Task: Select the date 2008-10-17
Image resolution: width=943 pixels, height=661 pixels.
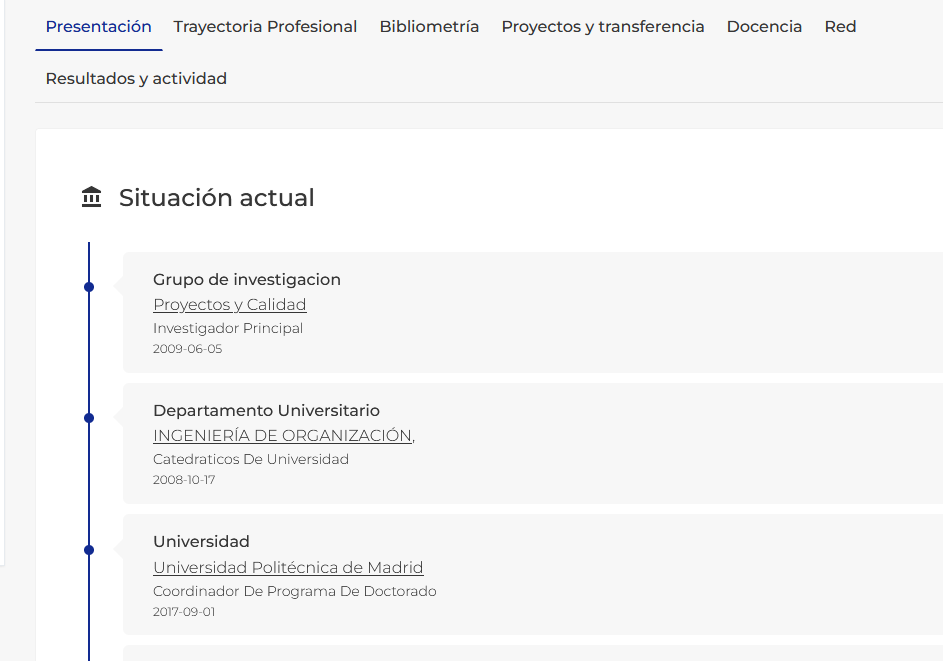Action: (x=184, y=480)
